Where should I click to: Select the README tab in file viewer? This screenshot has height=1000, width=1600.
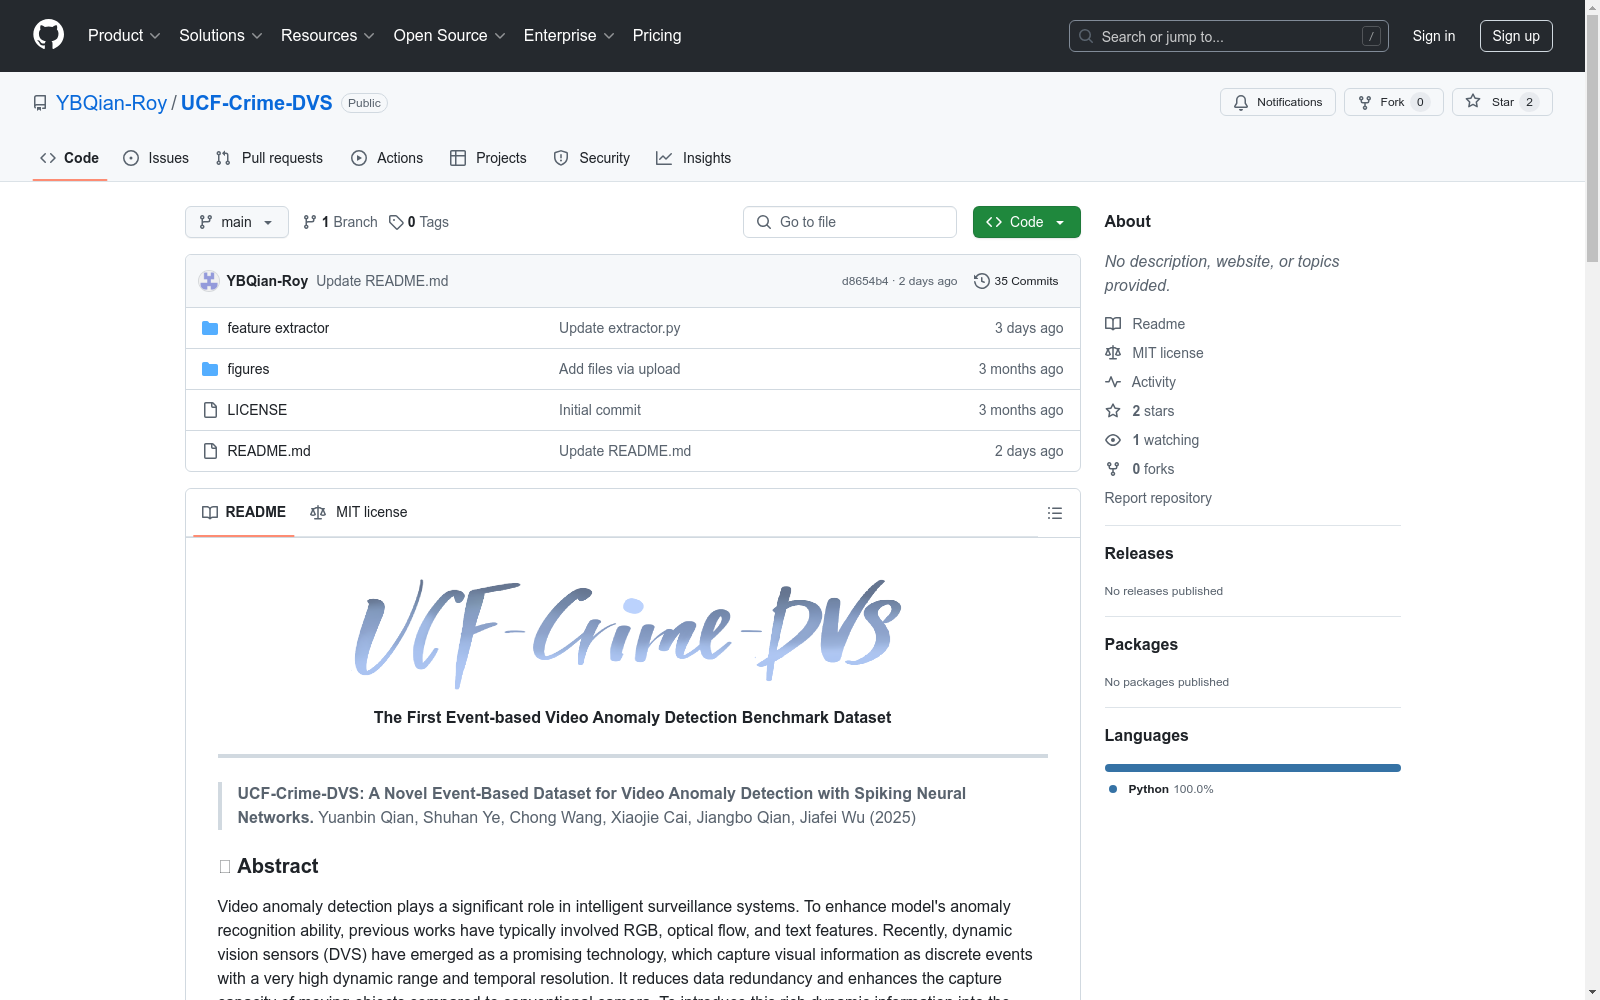point(244,512)
